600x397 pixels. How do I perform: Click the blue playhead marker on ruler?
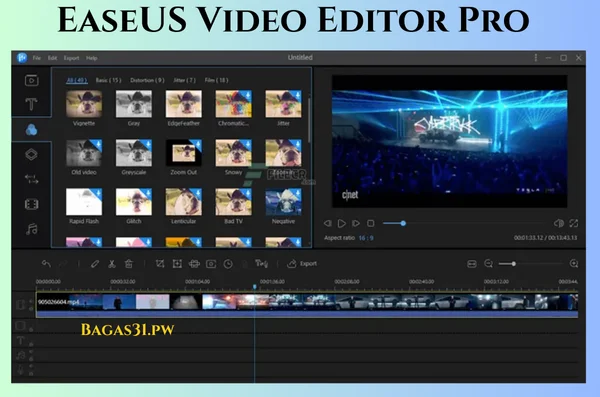(x=255, y=287)
